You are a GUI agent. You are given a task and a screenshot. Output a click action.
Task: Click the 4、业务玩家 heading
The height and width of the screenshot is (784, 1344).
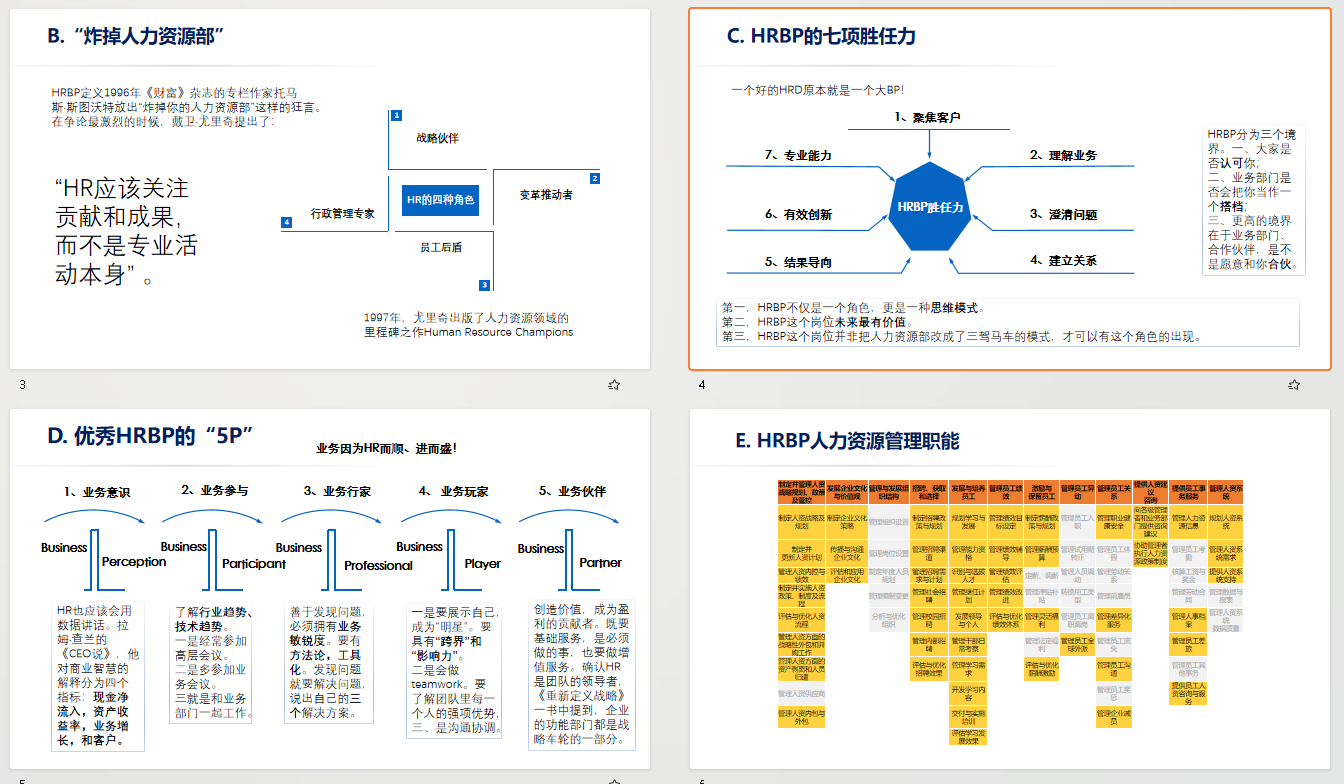[454, 491]
